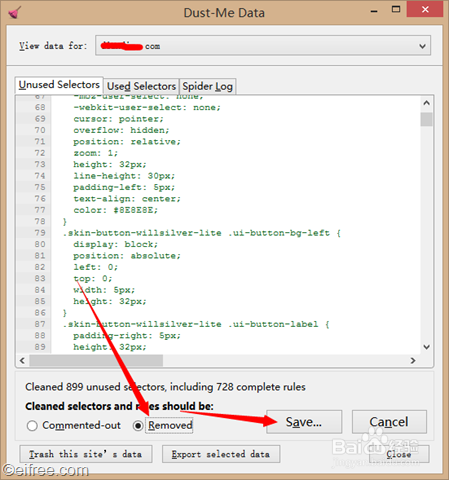This screenshot has width=449, height=480.
Task: Click the line 'position: relative;'
Action: point(127,142)
